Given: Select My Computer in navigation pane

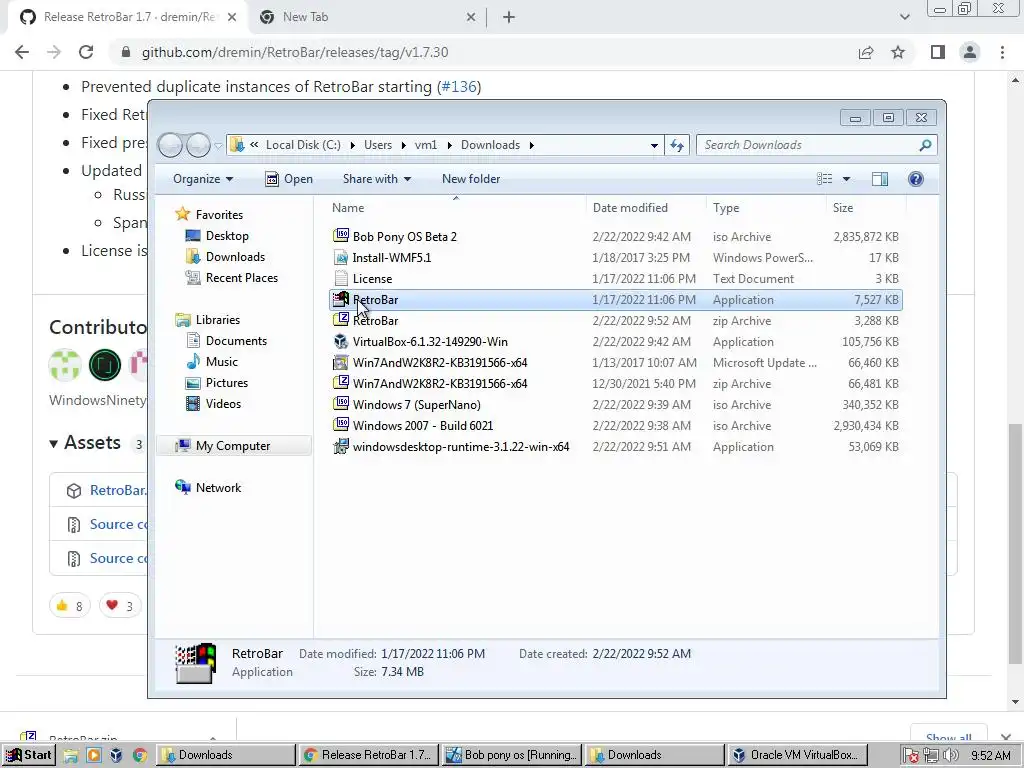Looking at the screenshot, I should (233, 445).
